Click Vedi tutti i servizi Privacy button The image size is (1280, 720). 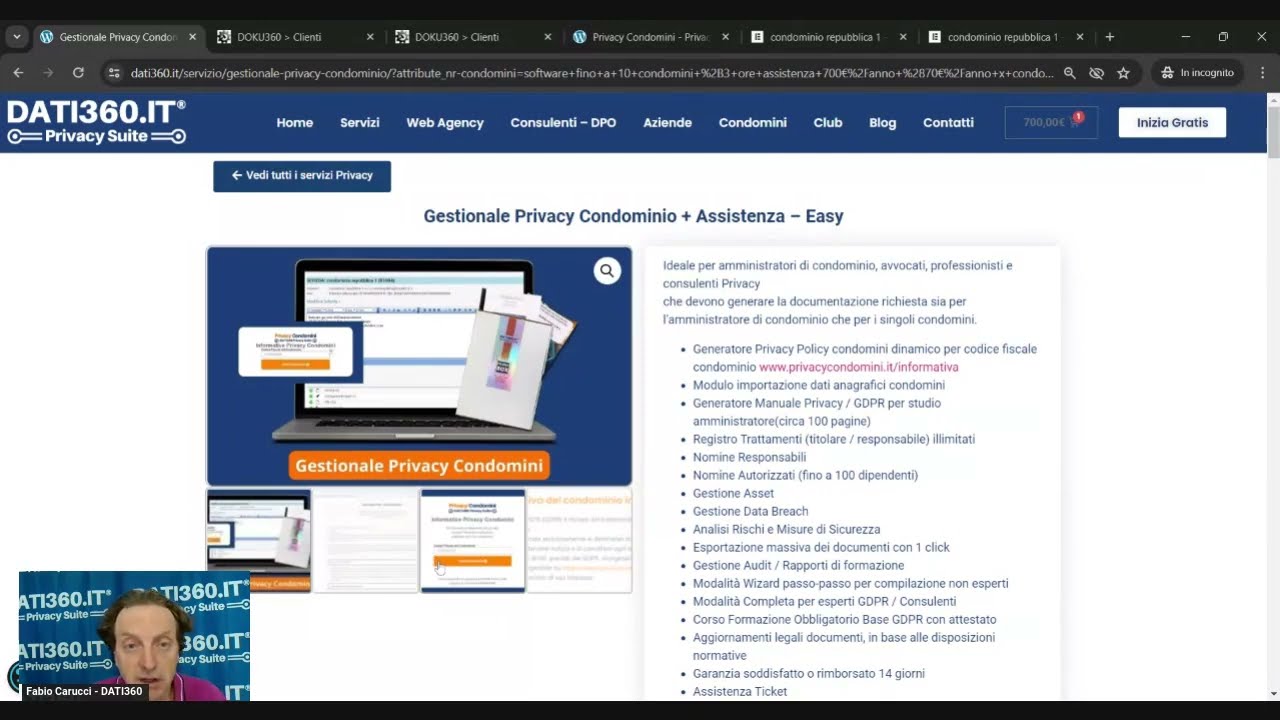(x=302, y=176)
